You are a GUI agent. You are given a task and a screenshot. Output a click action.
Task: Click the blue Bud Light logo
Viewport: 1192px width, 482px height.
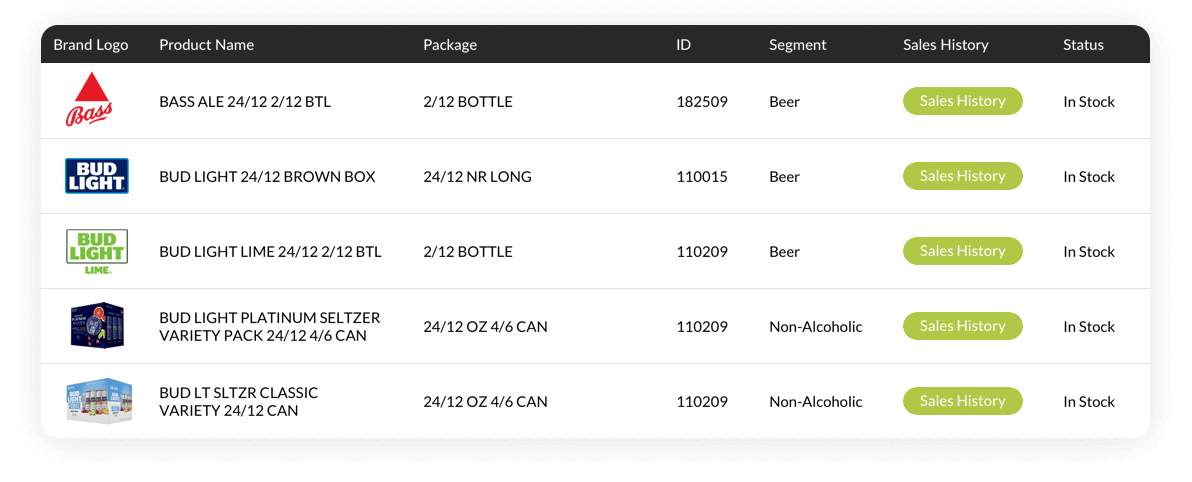[x=97, y=176]
